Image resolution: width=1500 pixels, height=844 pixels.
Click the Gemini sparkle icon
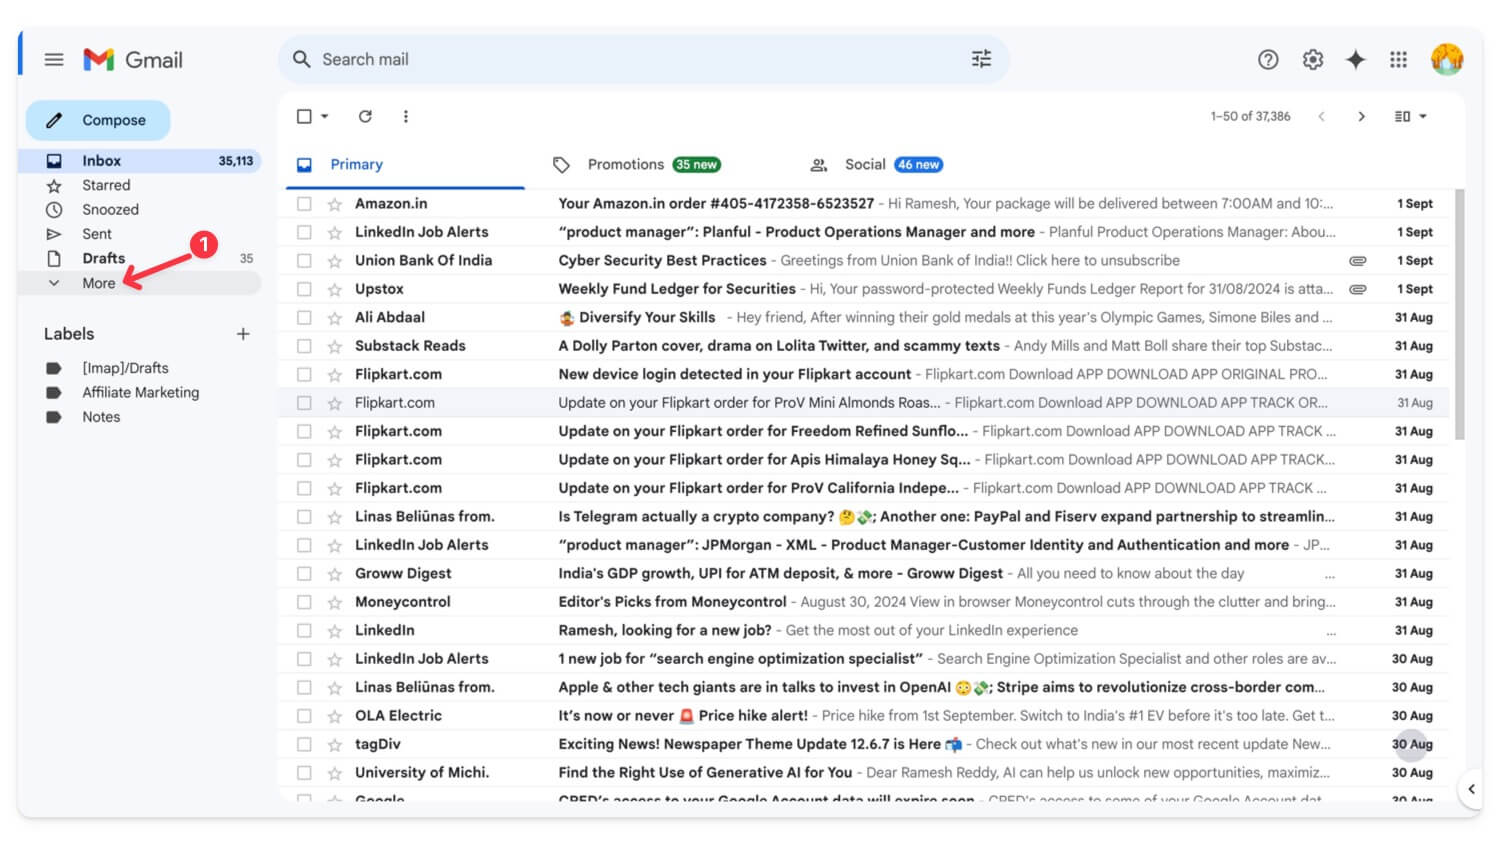(x=1355, y=60)
